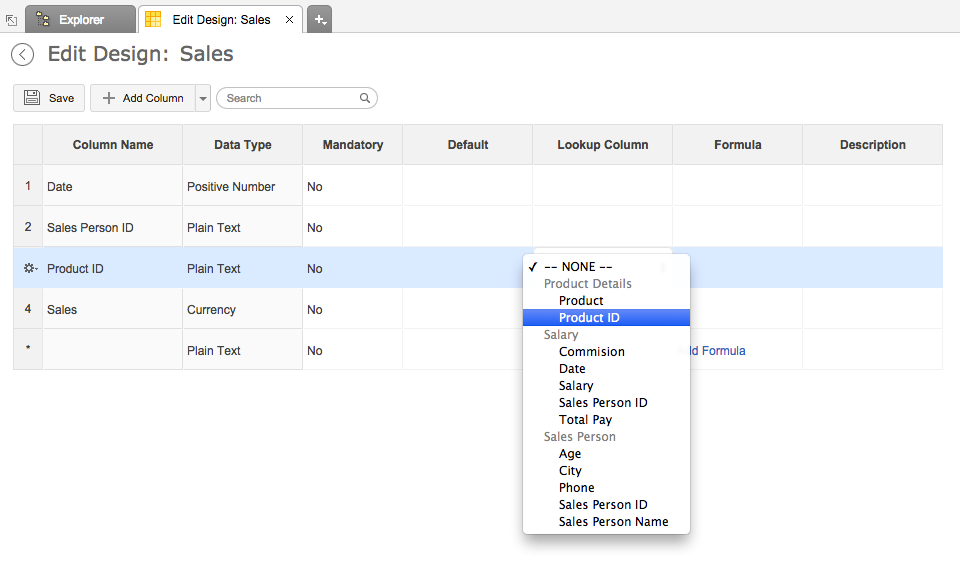
Task: Close the Edit Design: Sales tab
Action: (x=289, y=20)
